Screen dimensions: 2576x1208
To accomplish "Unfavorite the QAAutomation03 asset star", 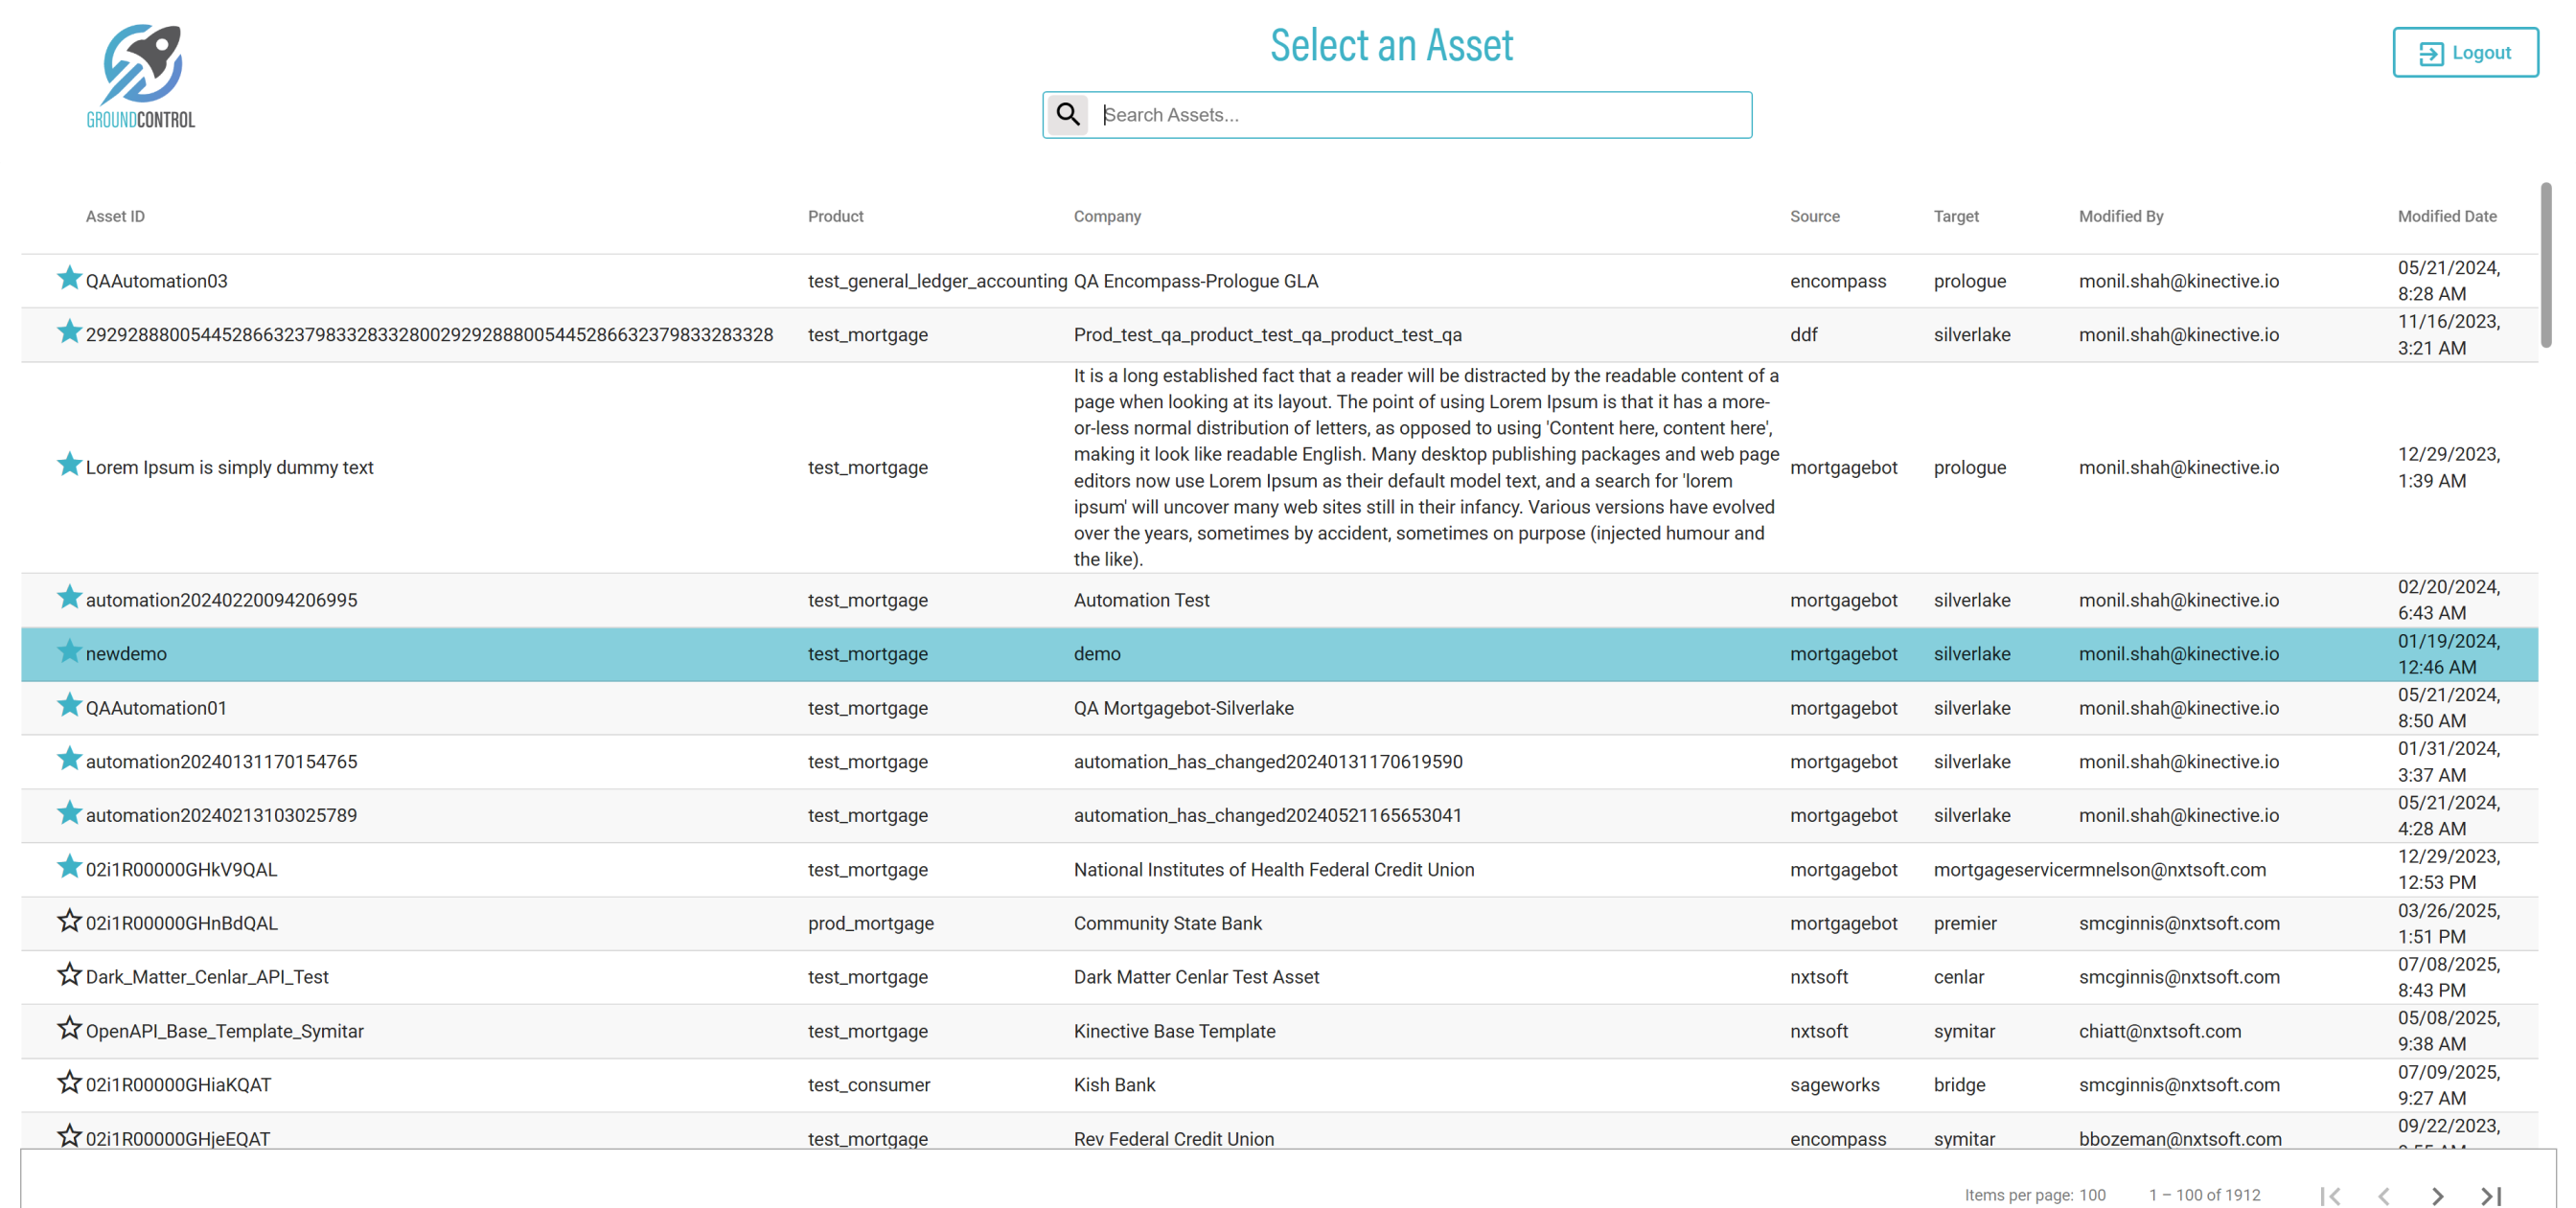I will point(69,278).
